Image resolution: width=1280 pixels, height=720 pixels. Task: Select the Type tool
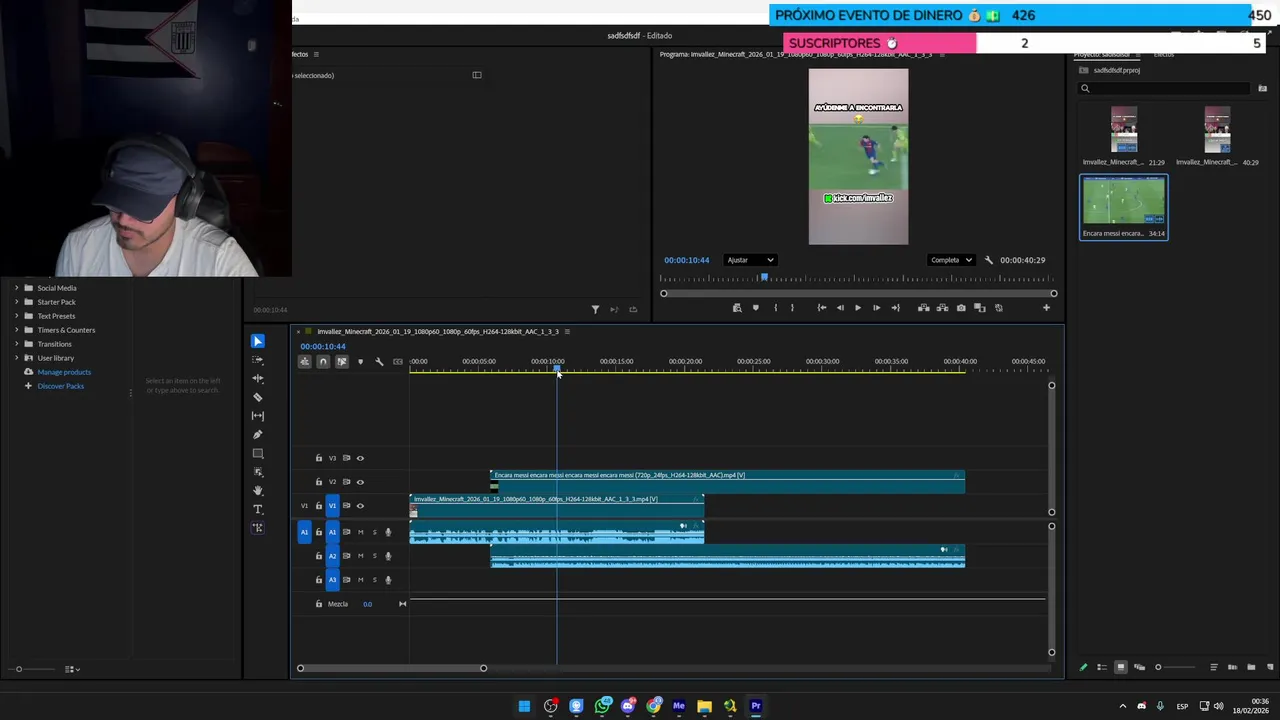(x=258, y=509)
